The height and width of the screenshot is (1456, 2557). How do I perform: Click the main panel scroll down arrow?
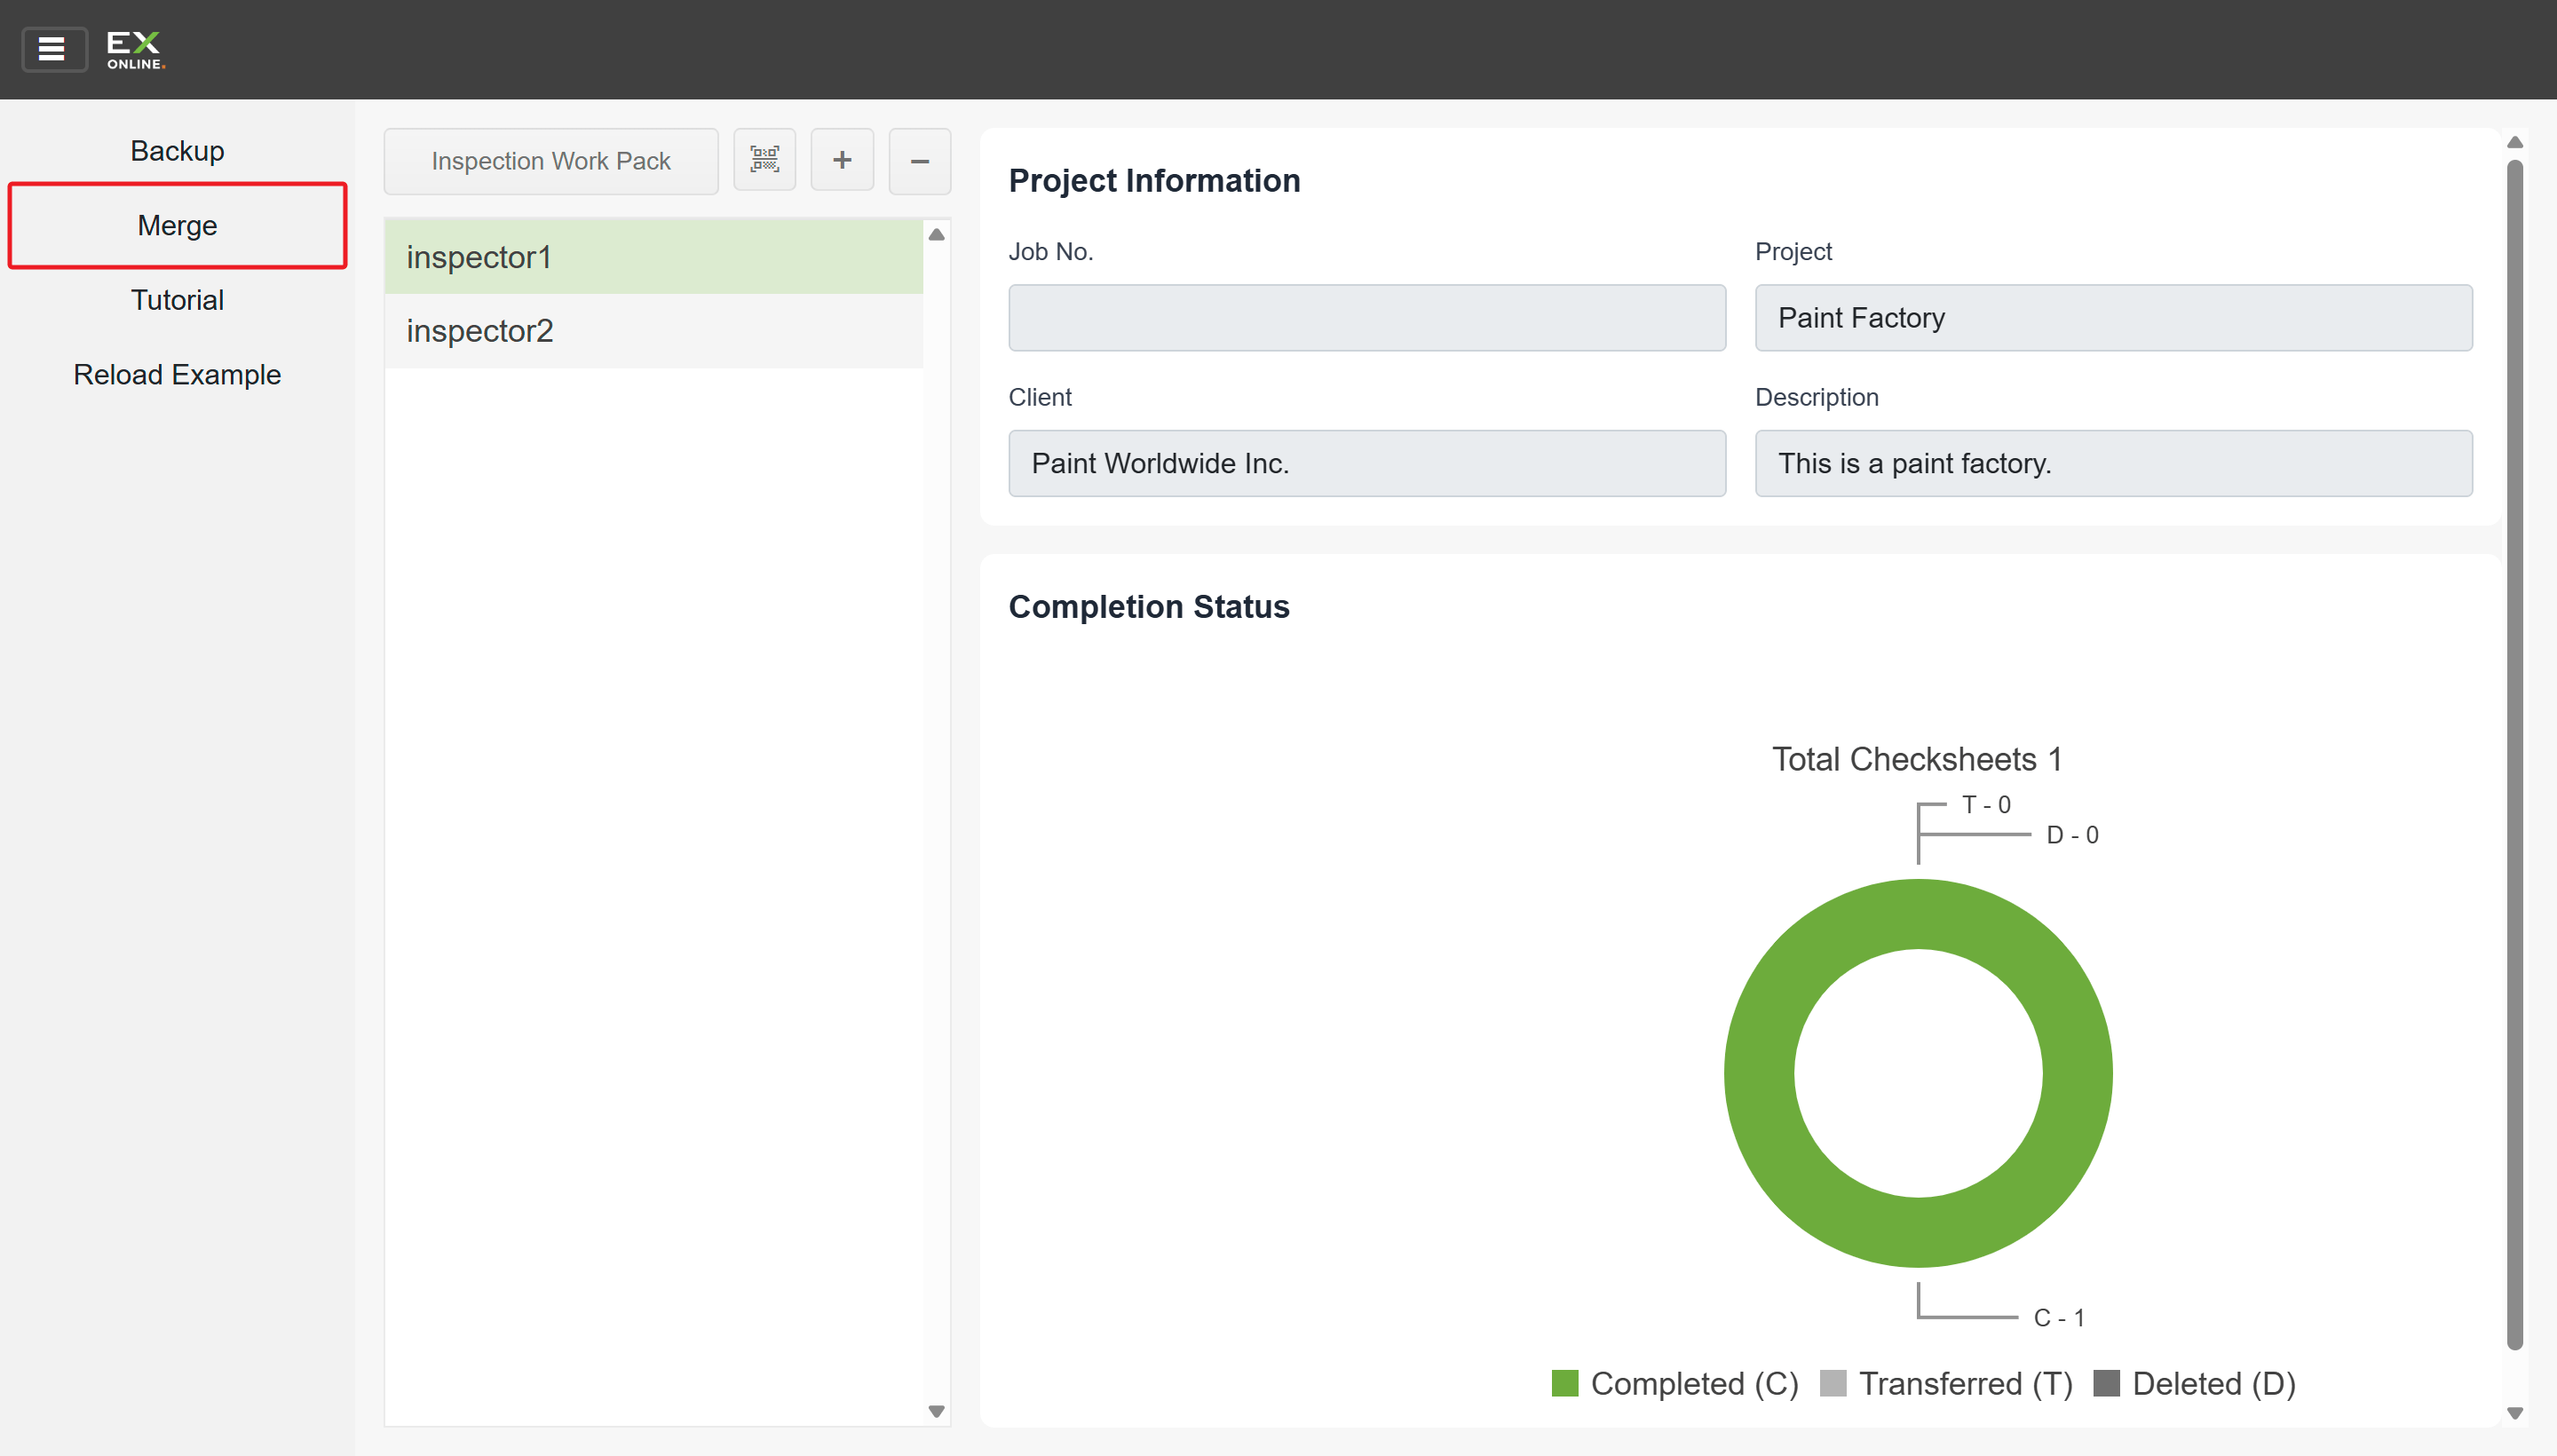pyautogui.click(x=2514, y=1413)
